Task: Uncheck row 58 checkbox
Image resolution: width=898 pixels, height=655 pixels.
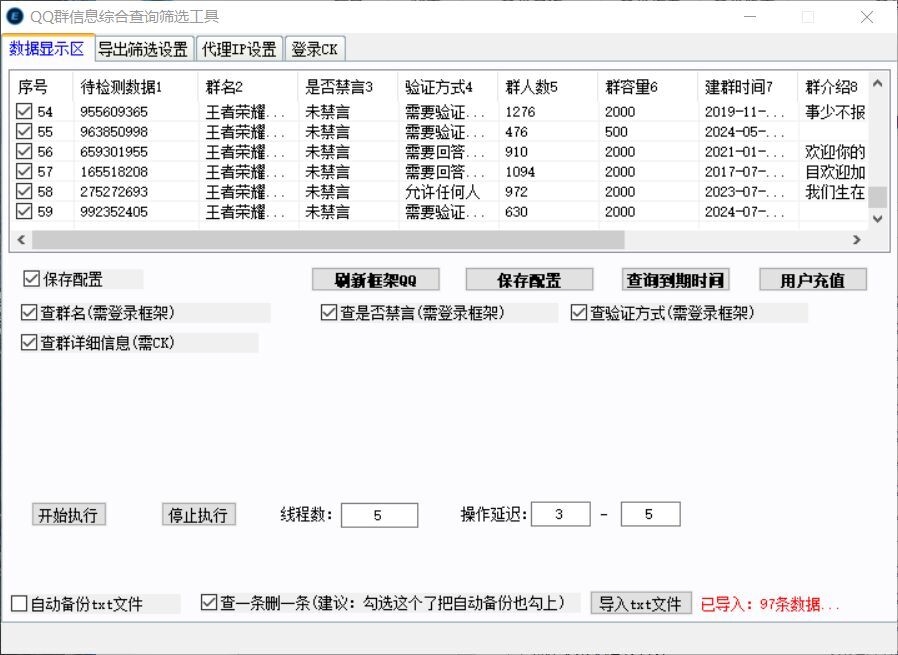Action: [x=24, y=191]
